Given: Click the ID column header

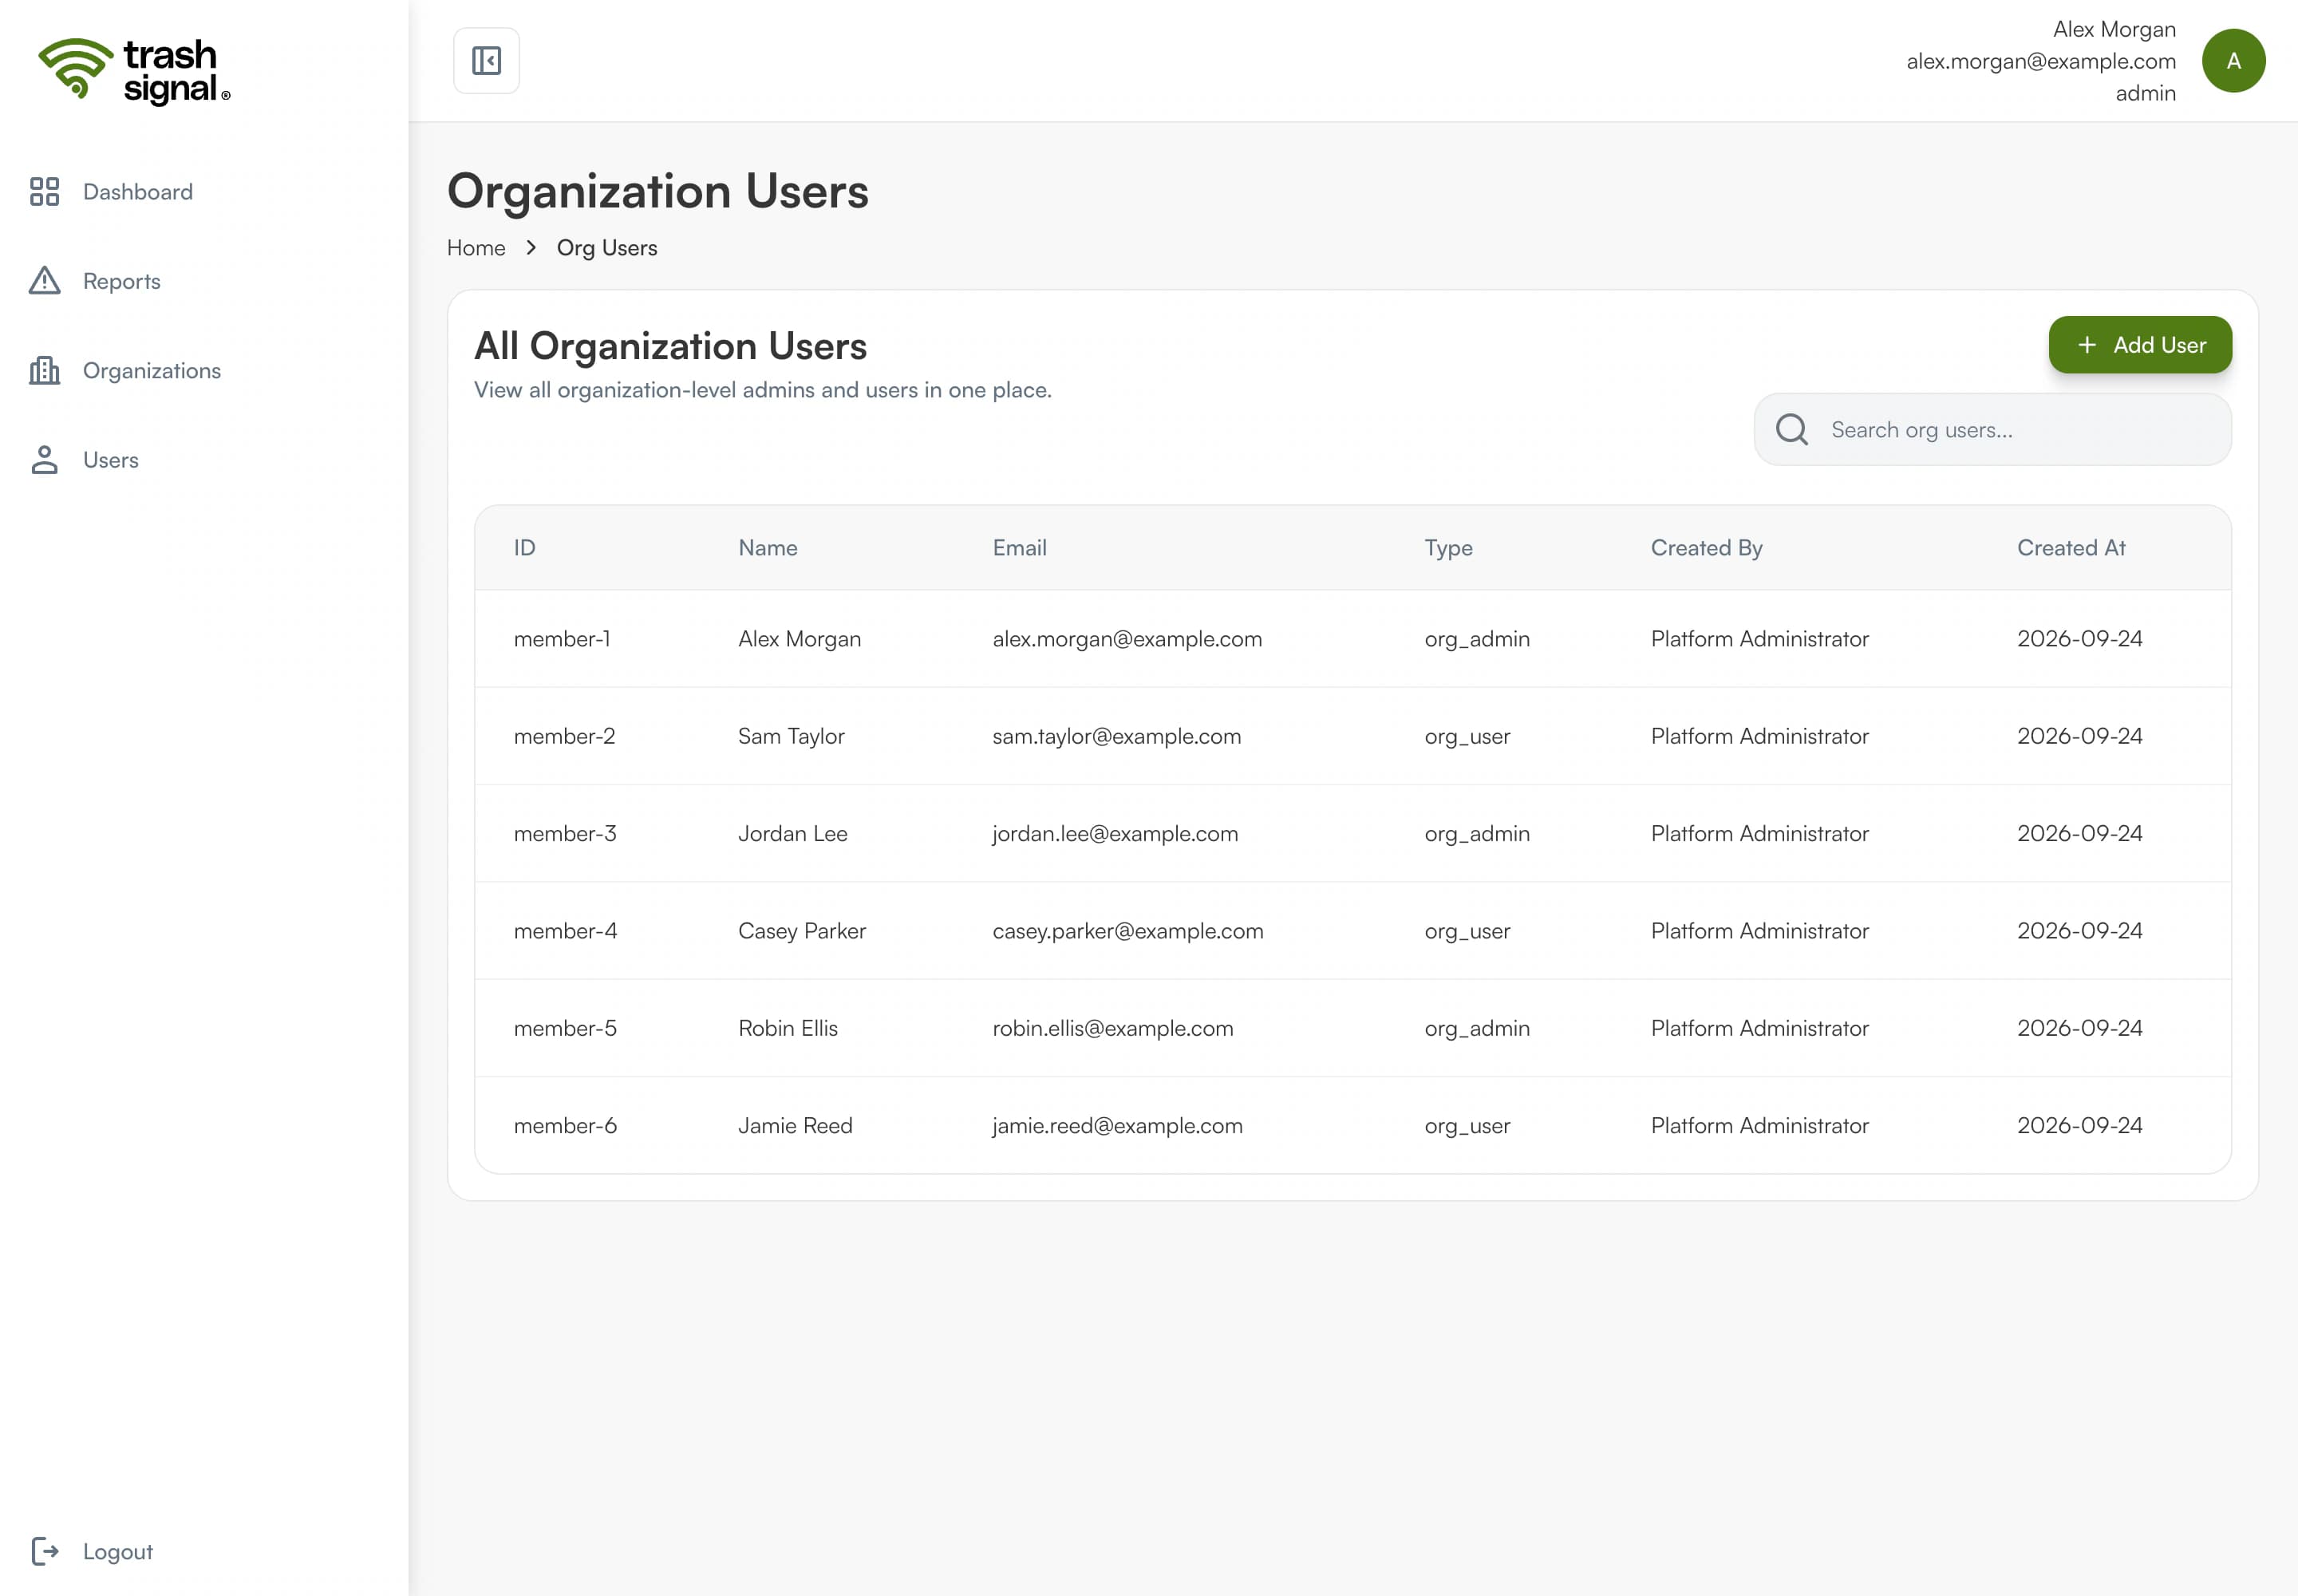Looking at the screenshot, I should [525, 548].
